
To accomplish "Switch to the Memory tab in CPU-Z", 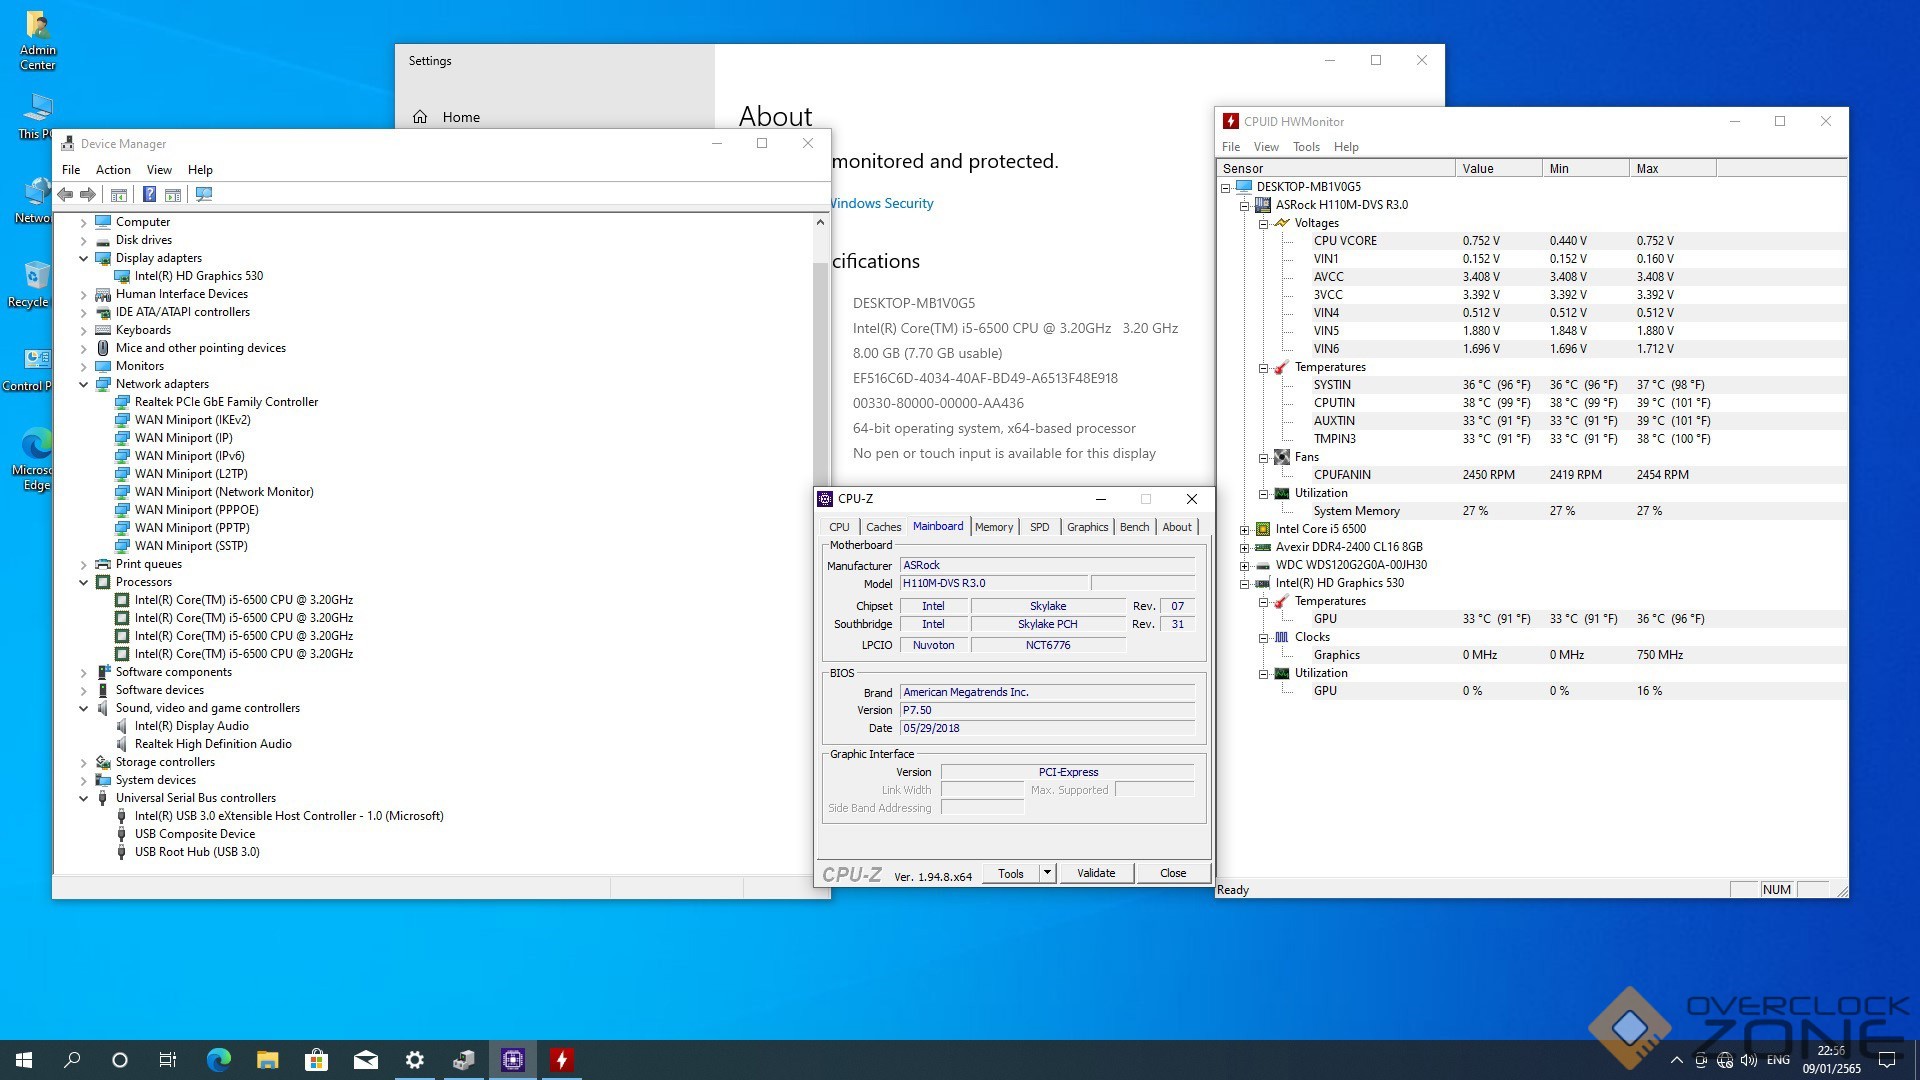I will 993,527.
